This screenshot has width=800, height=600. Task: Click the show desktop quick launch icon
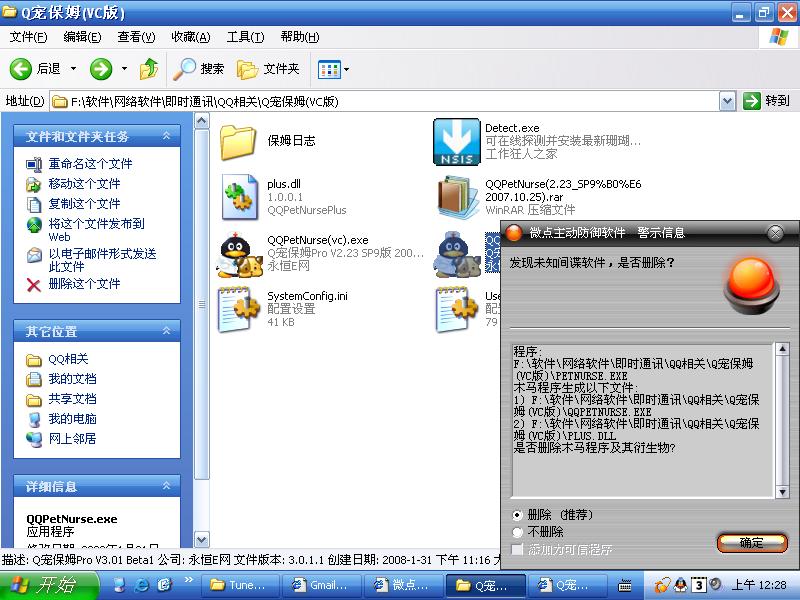click(x=119, y=585)
